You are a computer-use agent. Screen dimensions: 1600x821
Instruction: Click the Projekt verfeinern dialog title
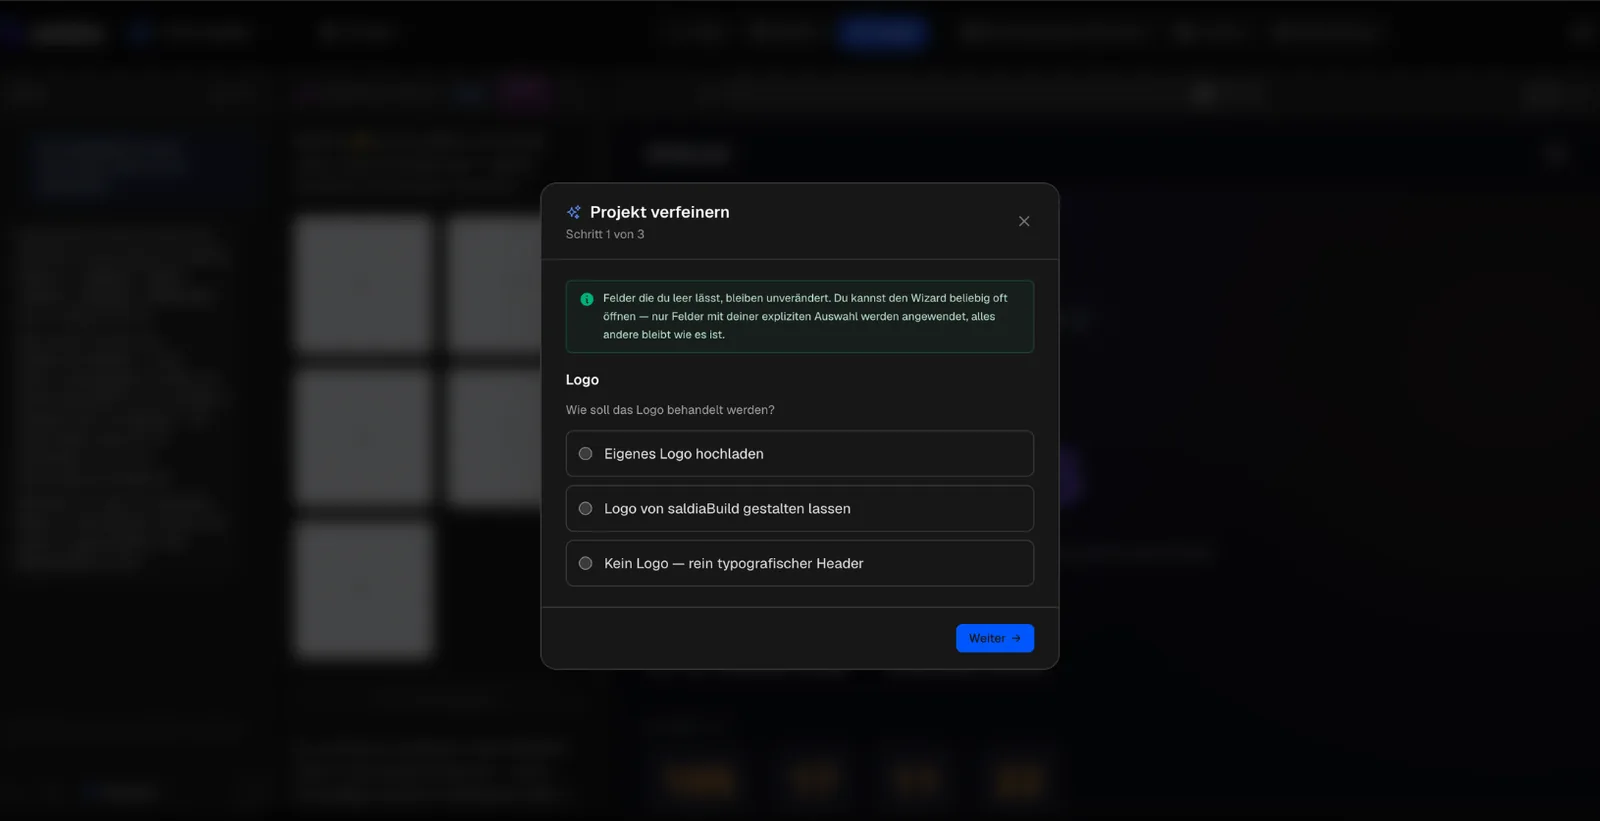[660, 212]
